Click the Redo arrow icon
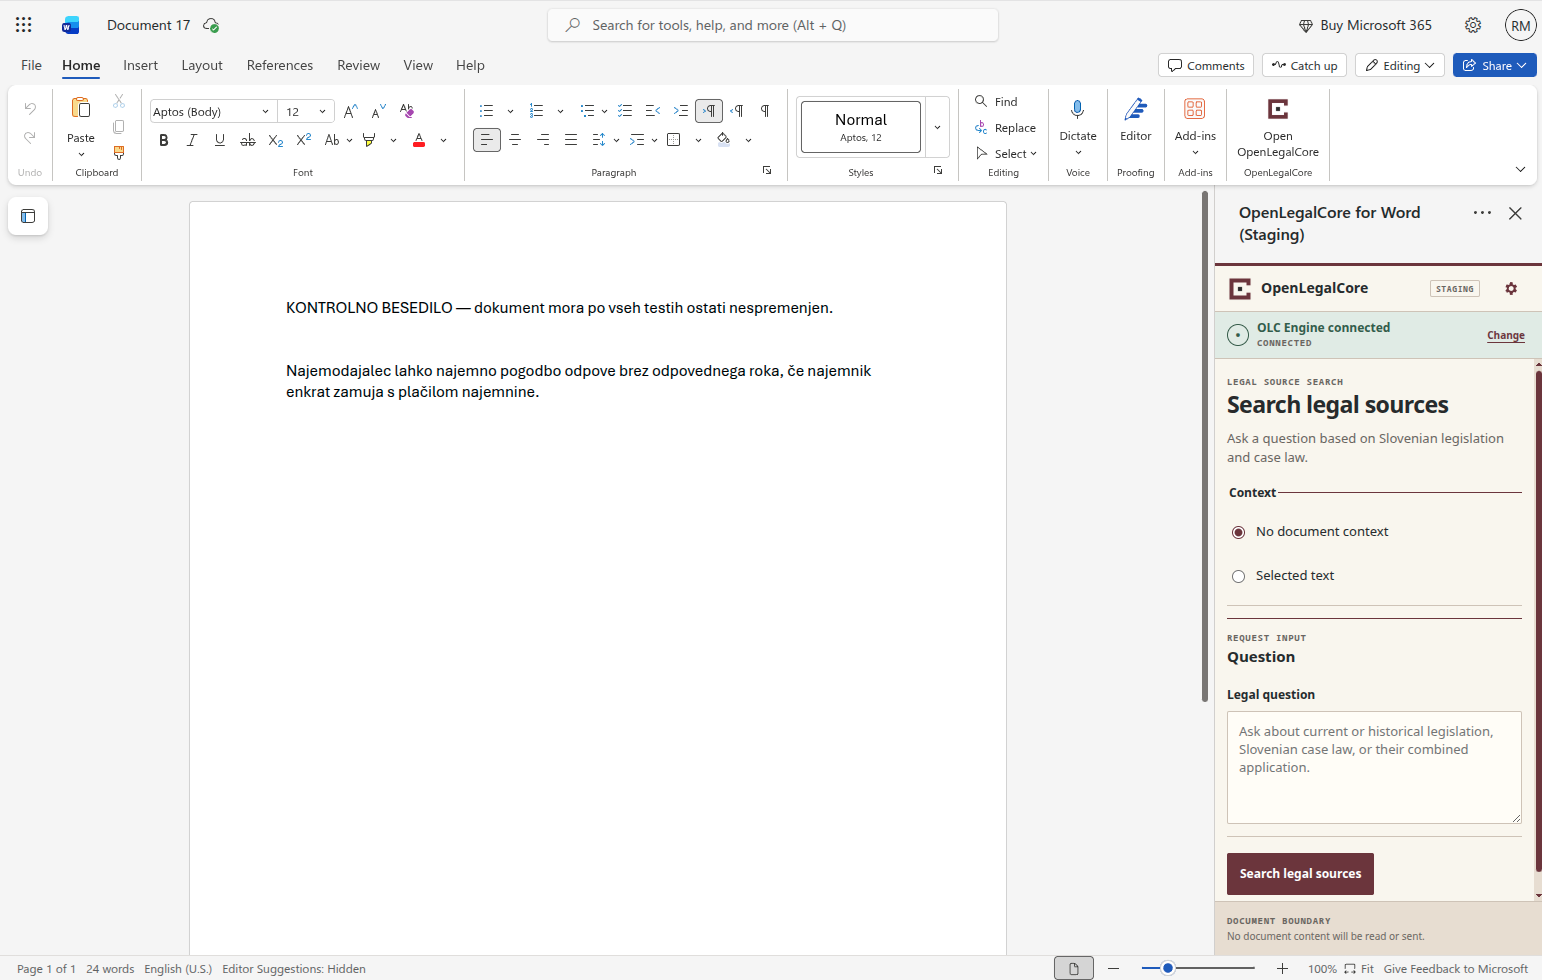Screen dimensions: 1542x980 click(x=30, y=137)
